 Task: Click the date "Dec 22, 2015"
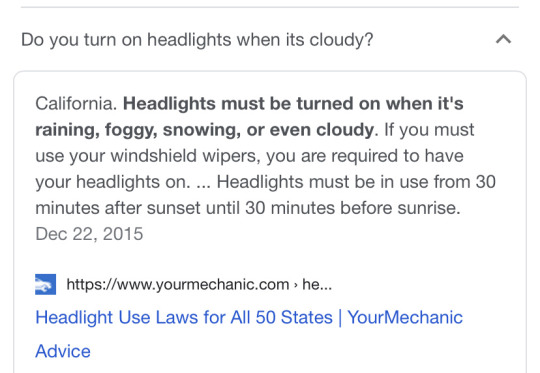(x=89, y=234)
